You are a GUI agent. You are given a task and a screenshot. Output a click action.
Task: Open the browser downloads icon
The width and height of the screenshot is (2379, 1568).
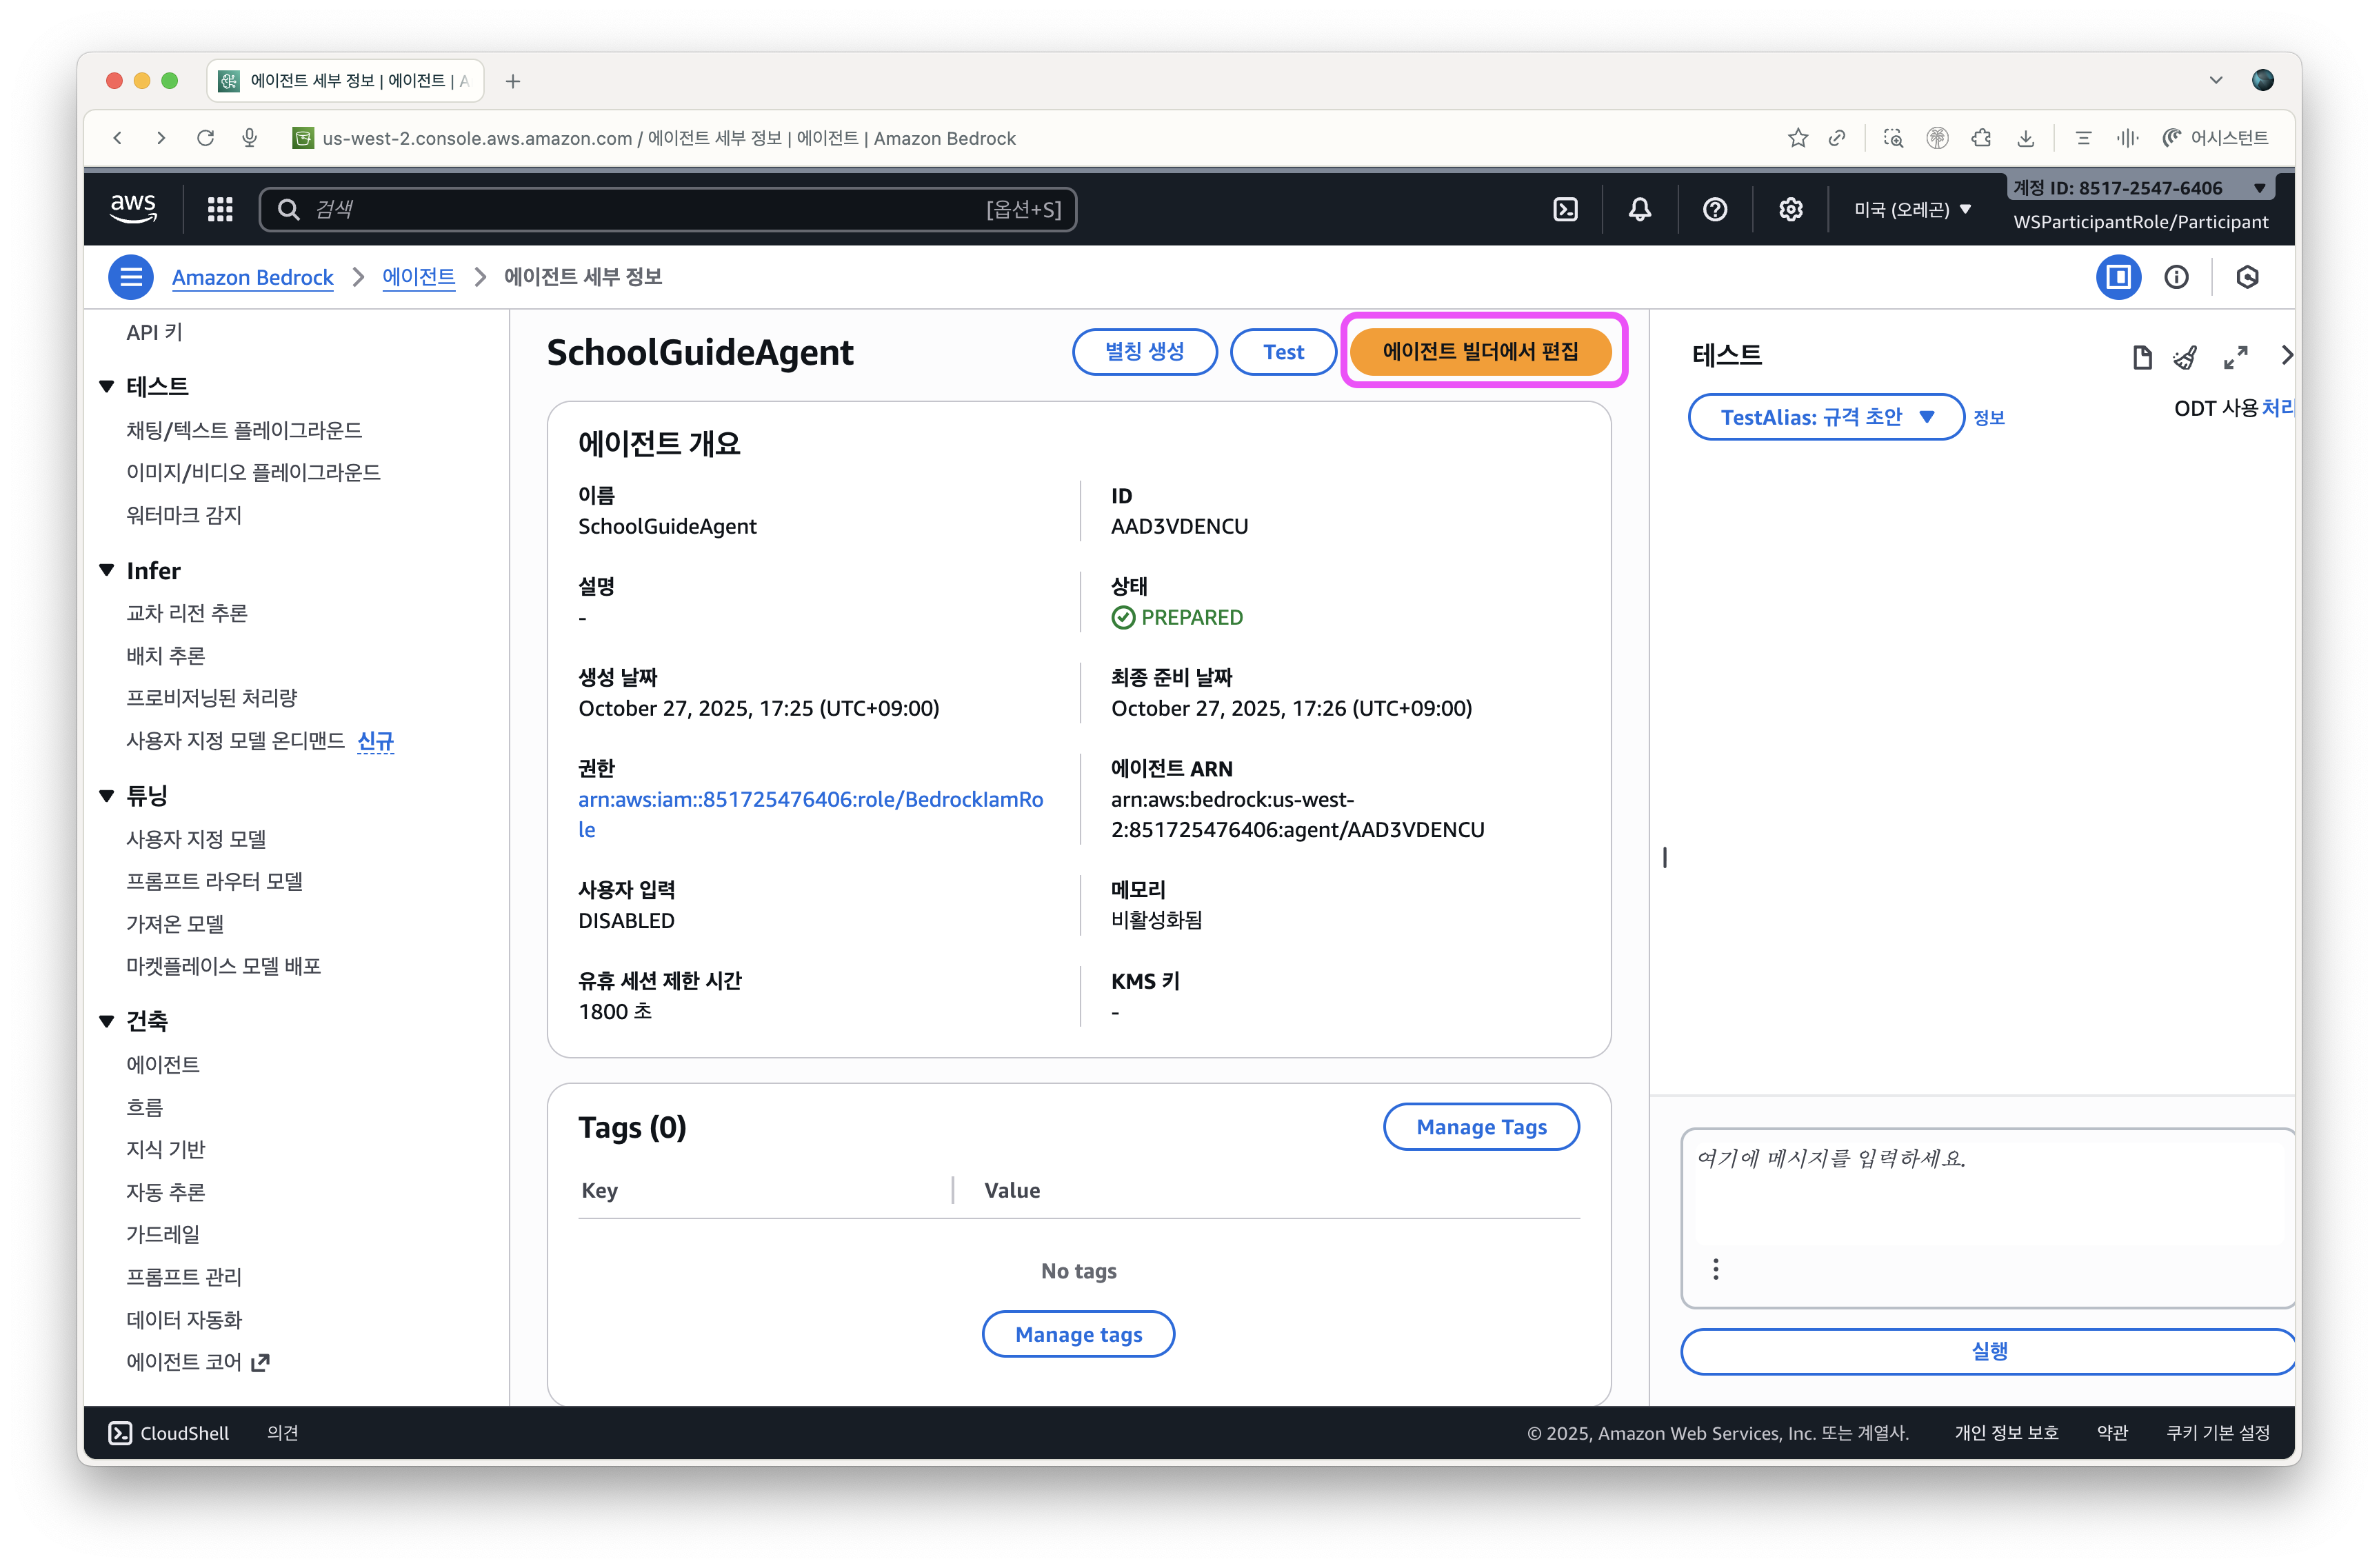pos(2025,138)
